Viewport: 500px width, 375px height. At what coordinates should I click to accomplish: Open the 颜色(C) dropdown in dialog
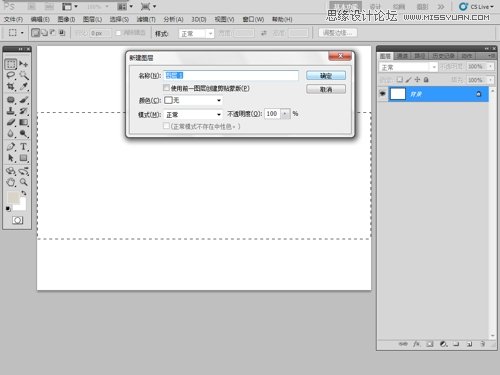tap(193, 100)
